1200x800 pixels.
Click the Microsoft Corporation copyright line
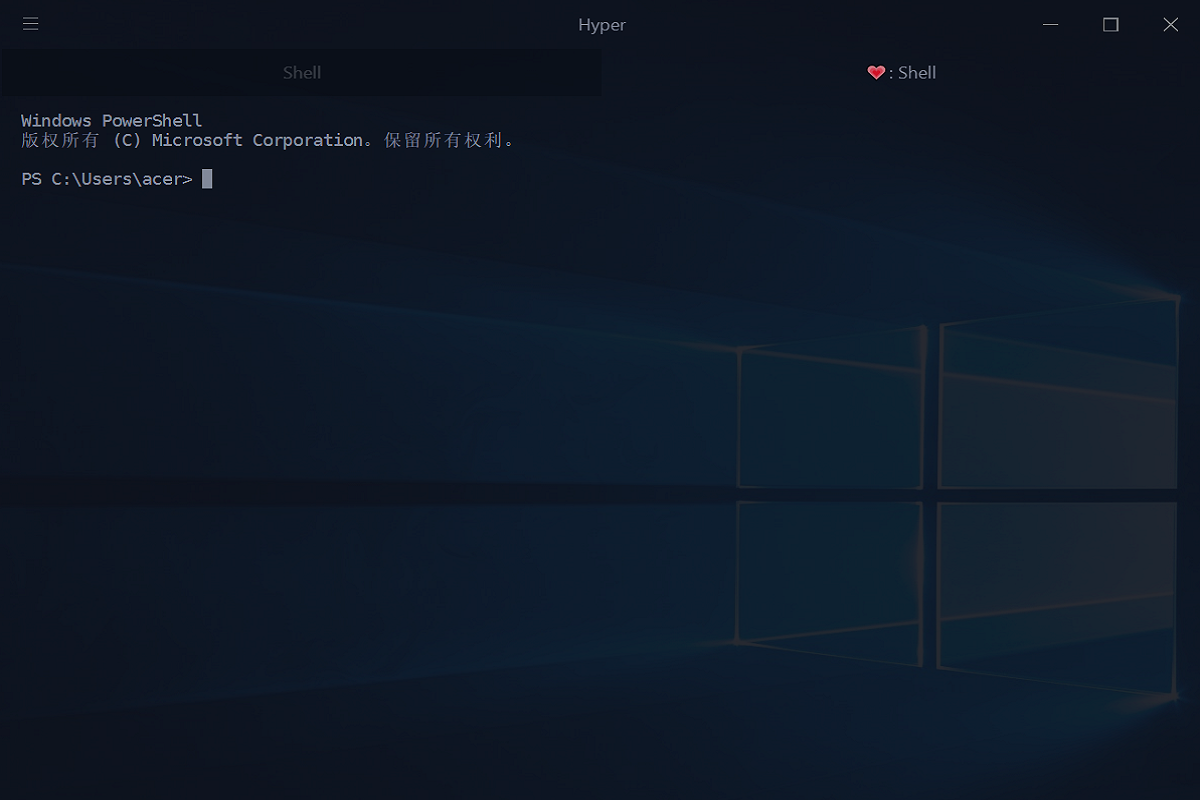268,140
